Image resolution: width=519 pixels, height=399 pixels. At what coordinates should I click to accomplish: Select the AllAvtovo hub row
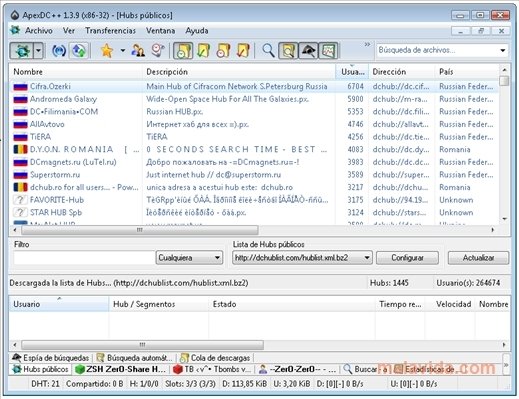point(254,124)
